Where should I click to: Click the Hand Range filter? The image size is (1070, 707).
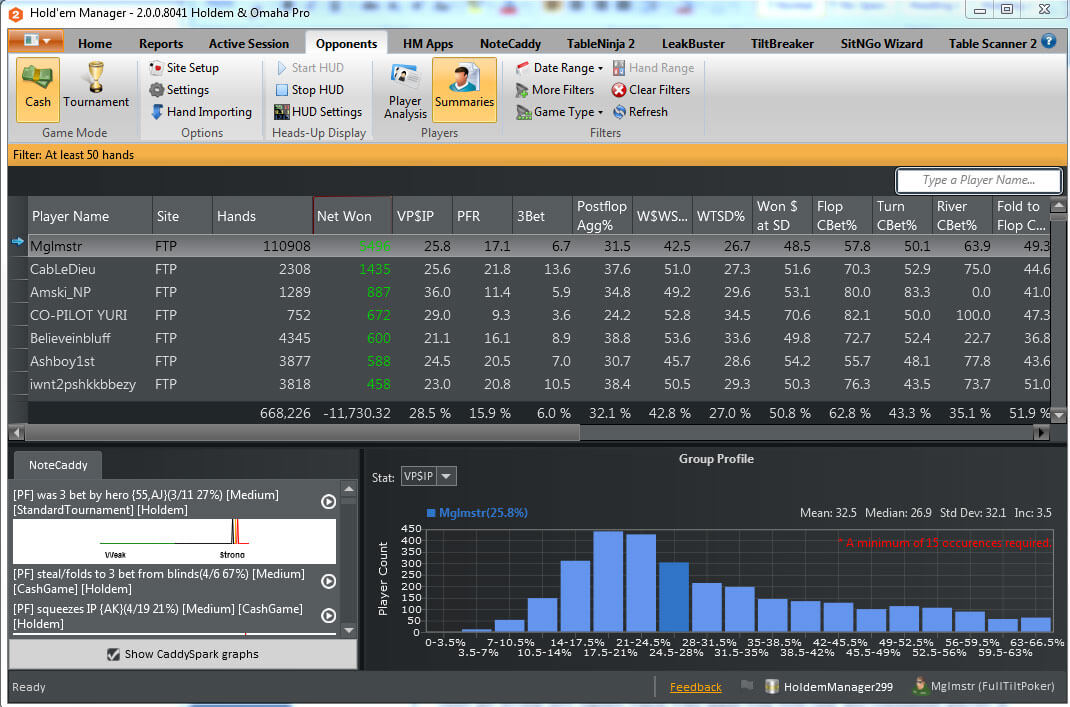[x=653, y=68]
